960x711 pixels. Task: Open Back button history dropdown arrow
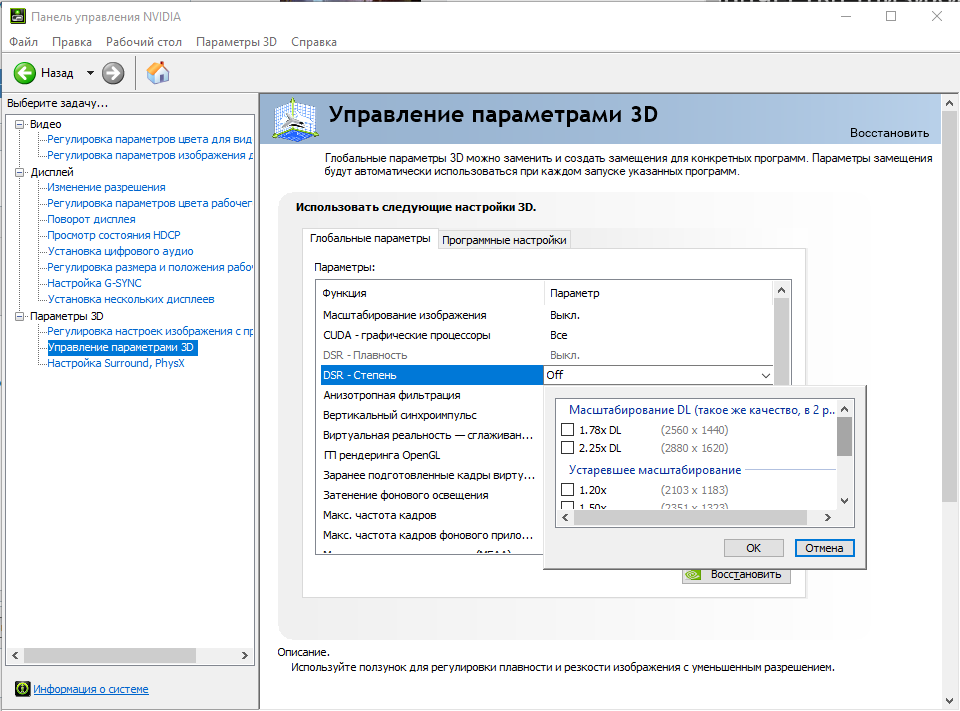tap(91, 73)
